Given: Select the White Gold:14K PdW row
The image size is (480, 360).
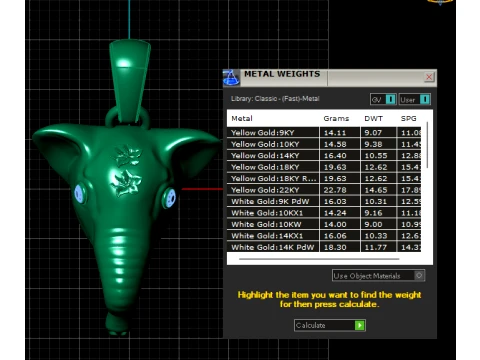Looking at the screenshot, I should pyautogui.click(x=324, y=247).
